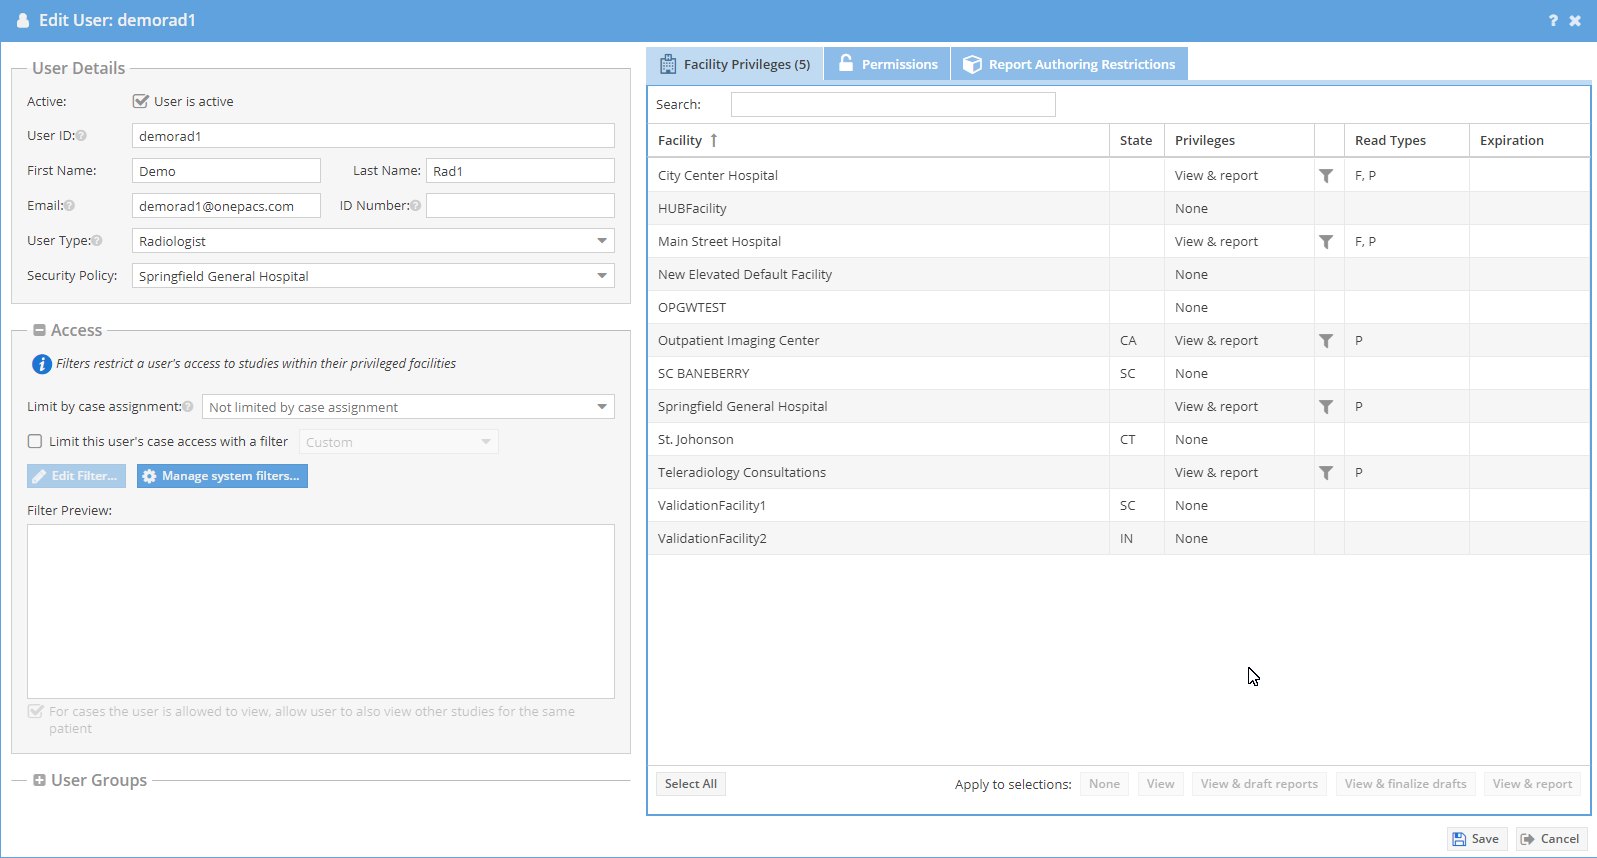
Task: Switch to Facility Privileges tab
Action: click(735, 64)
